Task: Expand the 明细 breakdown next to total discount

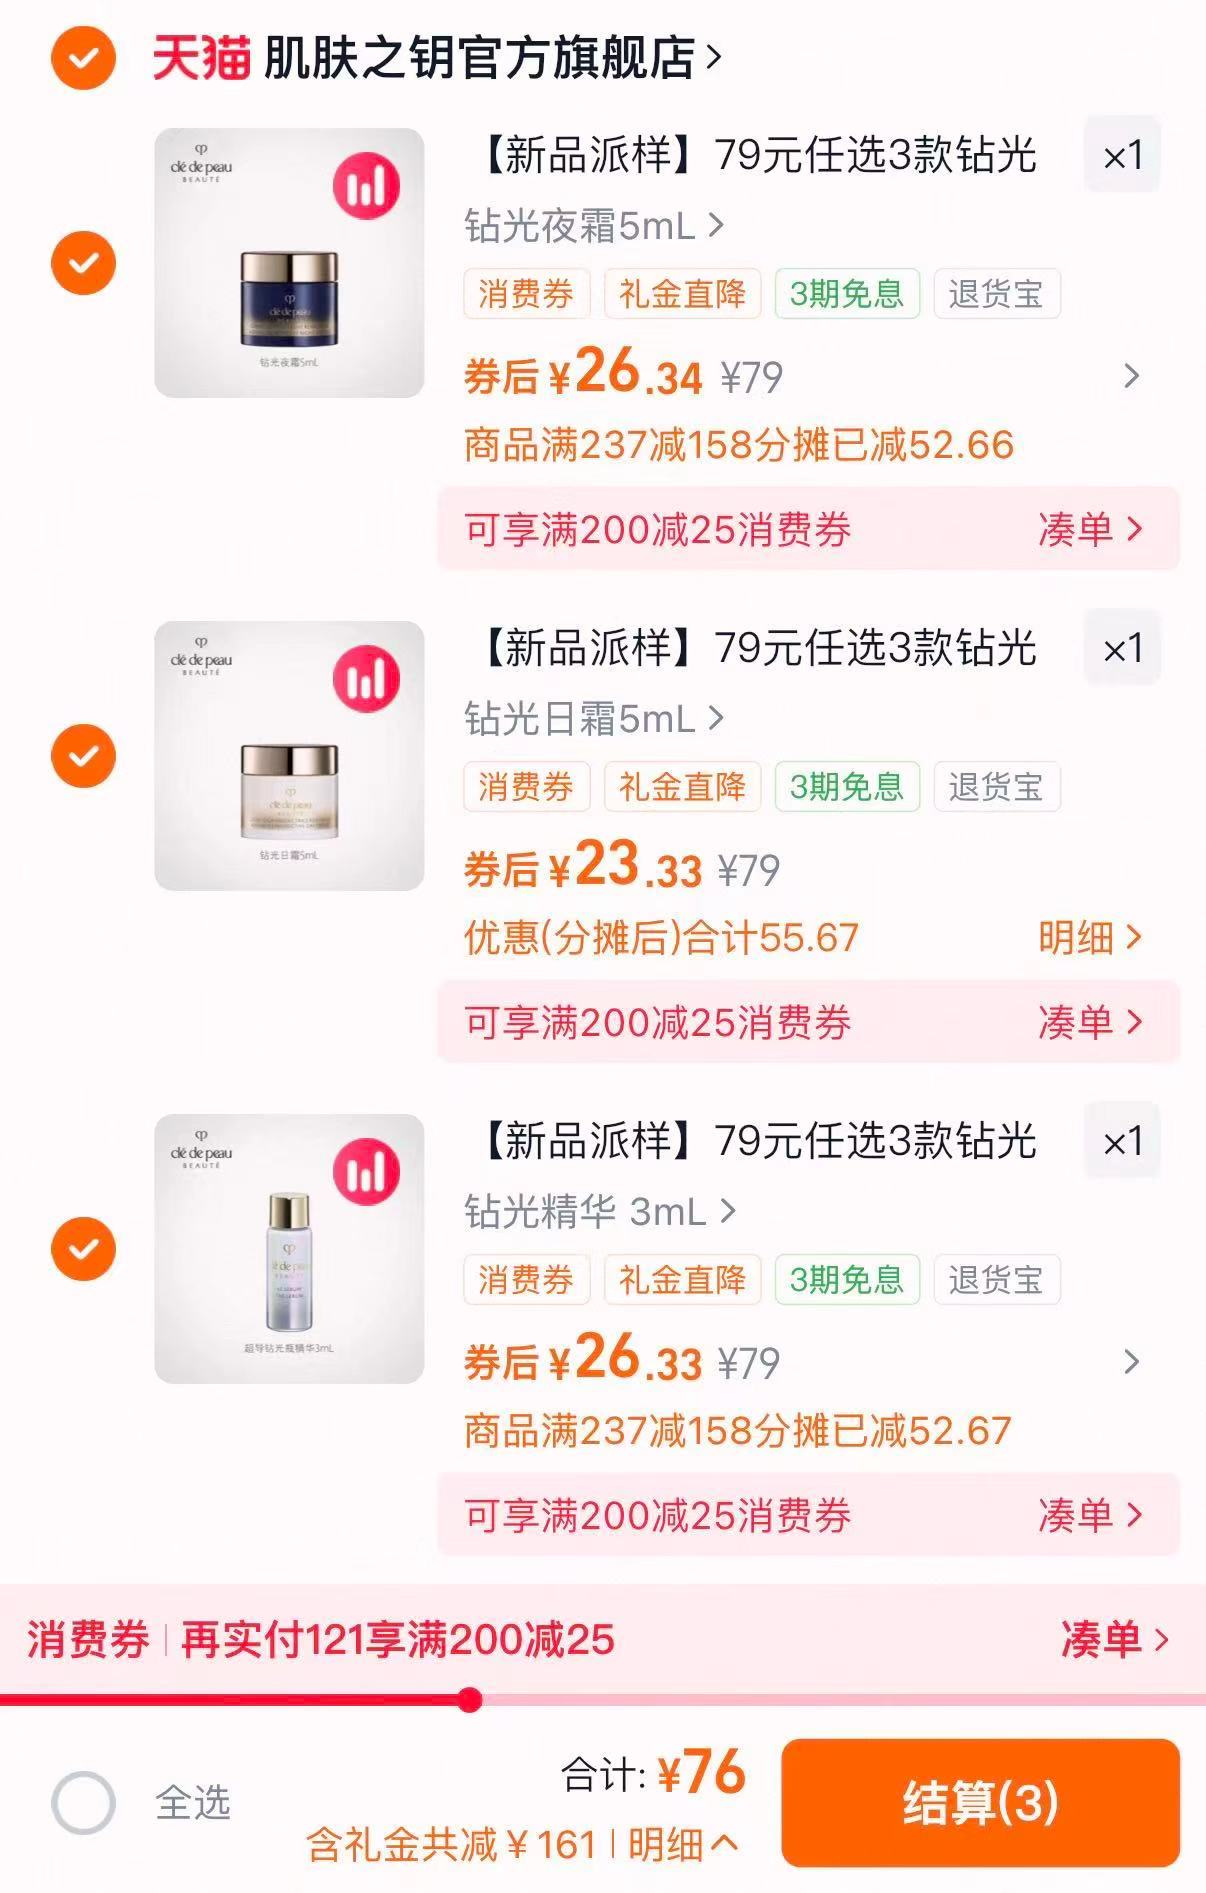Action: [683, 1845]
